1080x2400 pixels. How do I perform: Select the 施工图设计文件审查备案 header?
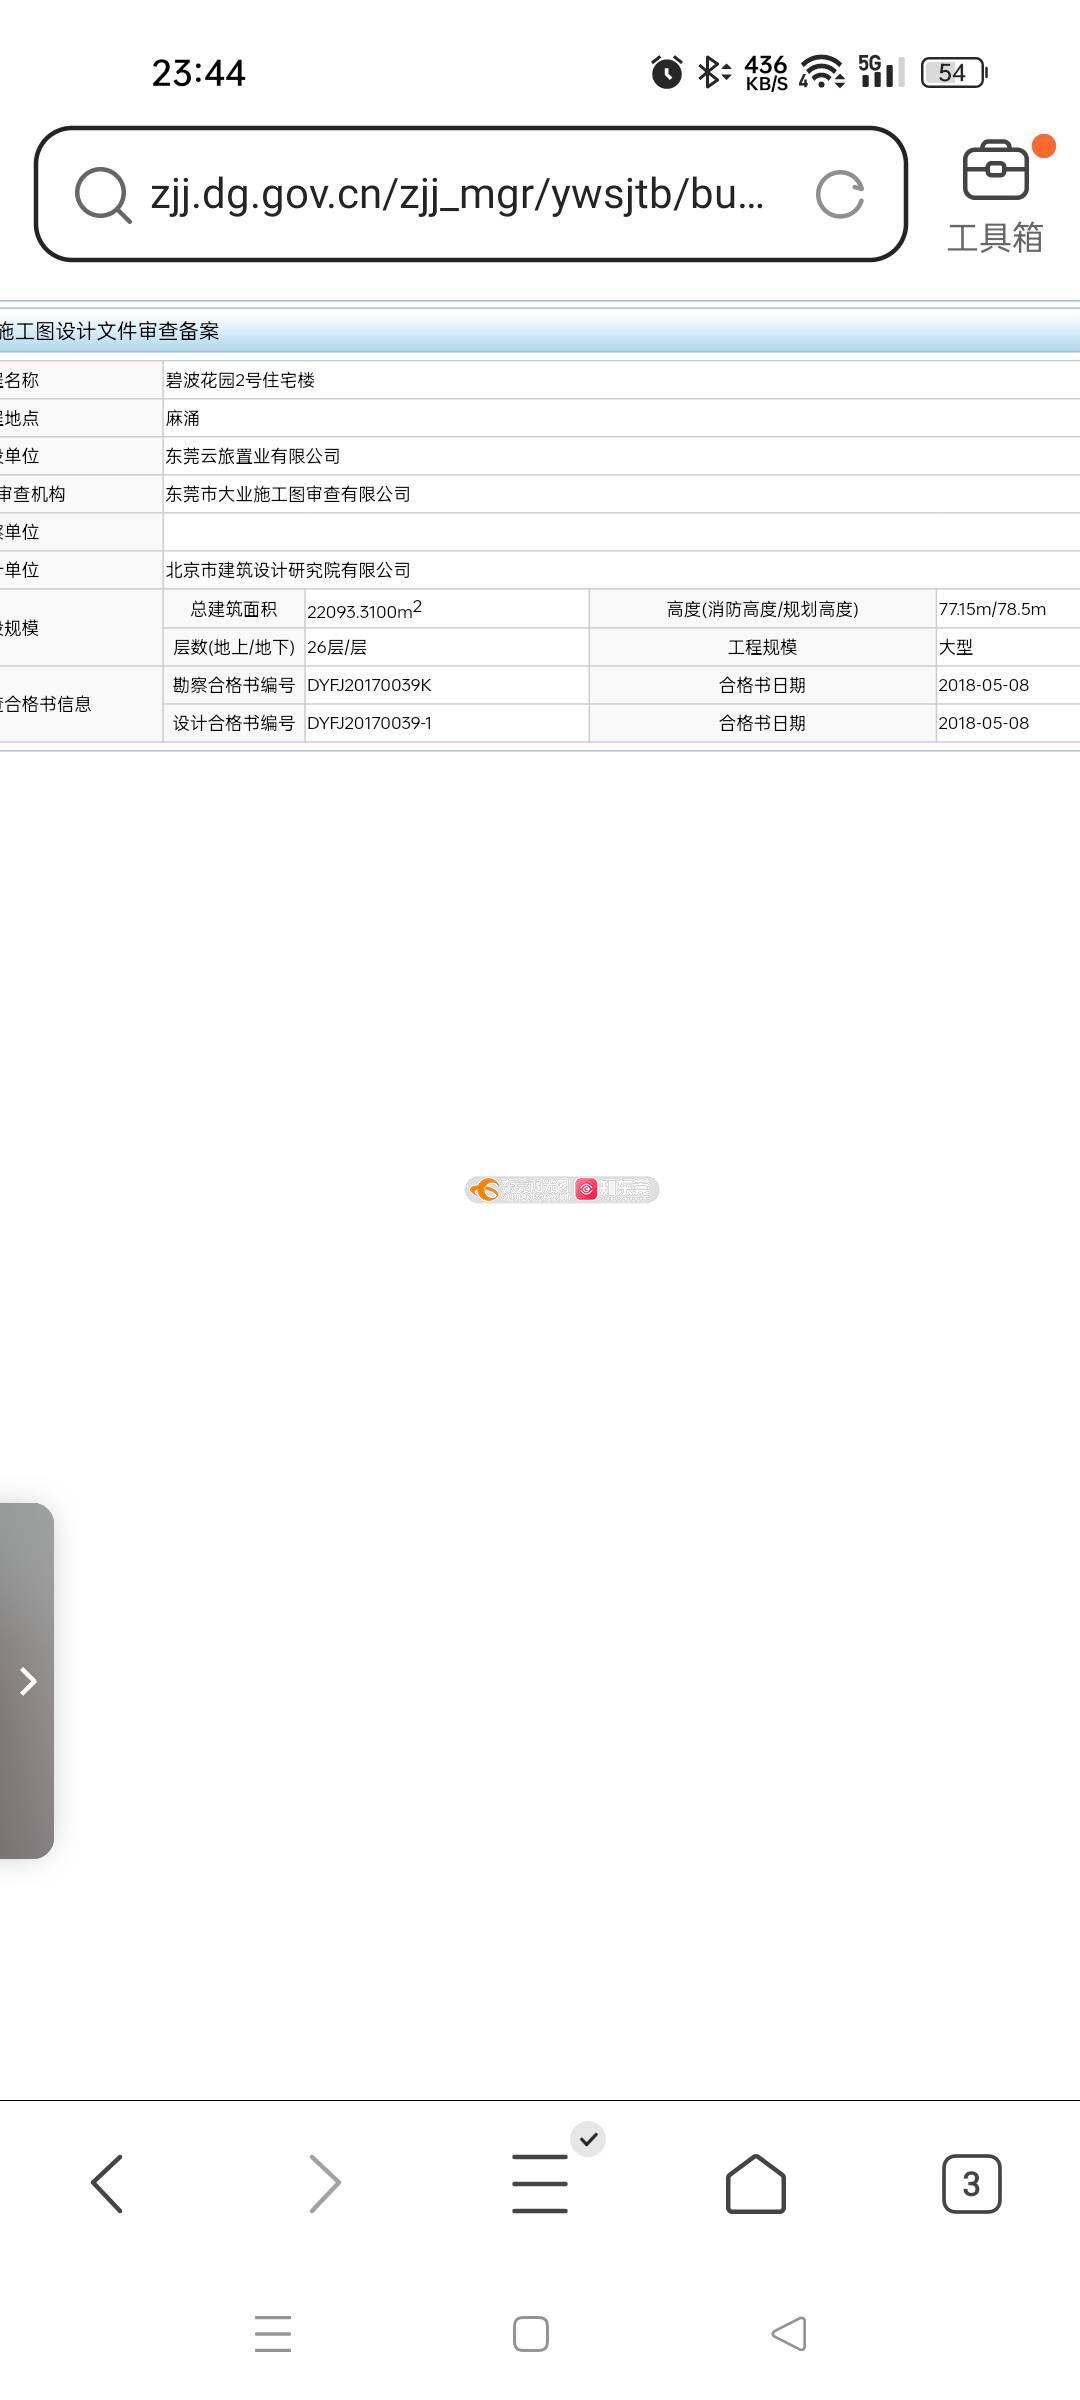pos(110,331)
